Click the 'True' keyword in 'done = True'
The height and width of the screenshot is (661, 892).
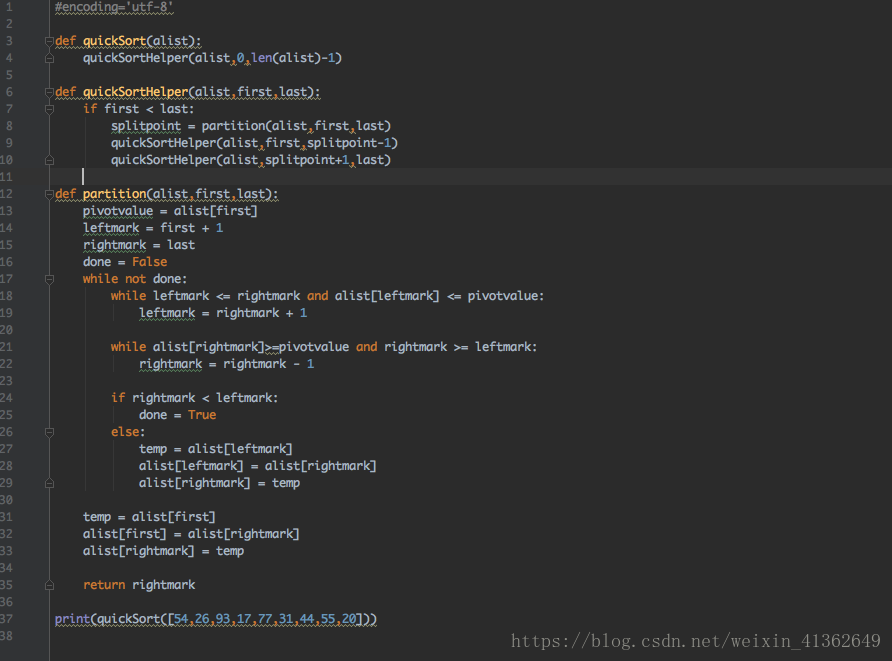[202, 415]
